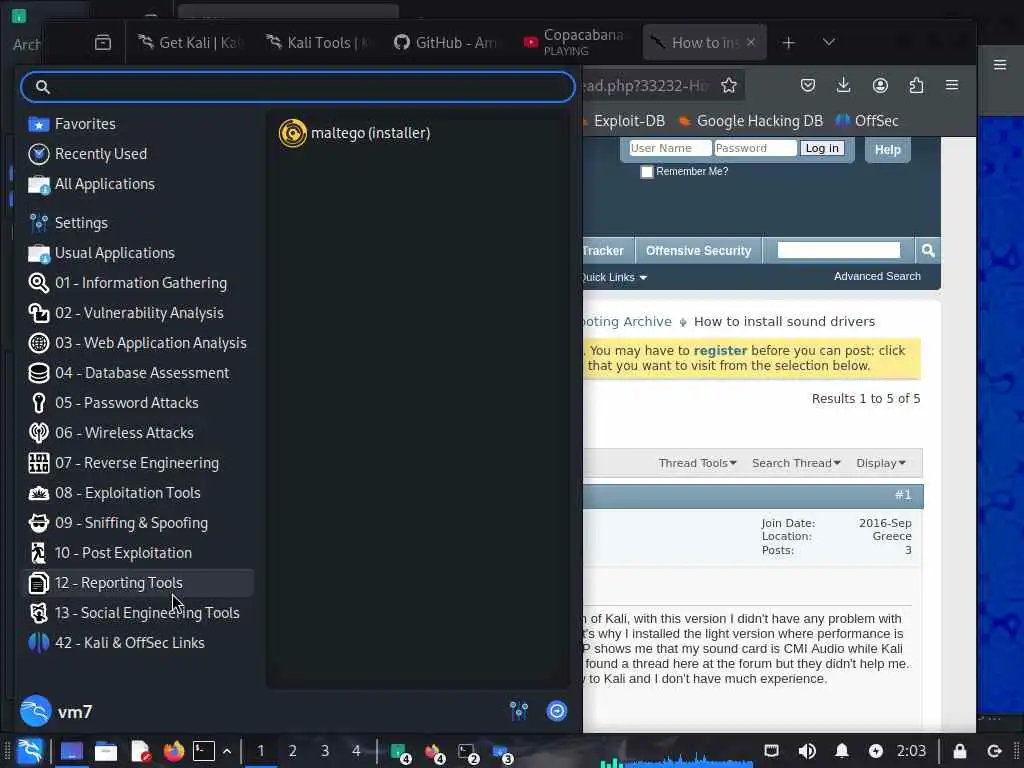Expand Display dropdown
This screenshot has width=1024, height=768.
880,463
